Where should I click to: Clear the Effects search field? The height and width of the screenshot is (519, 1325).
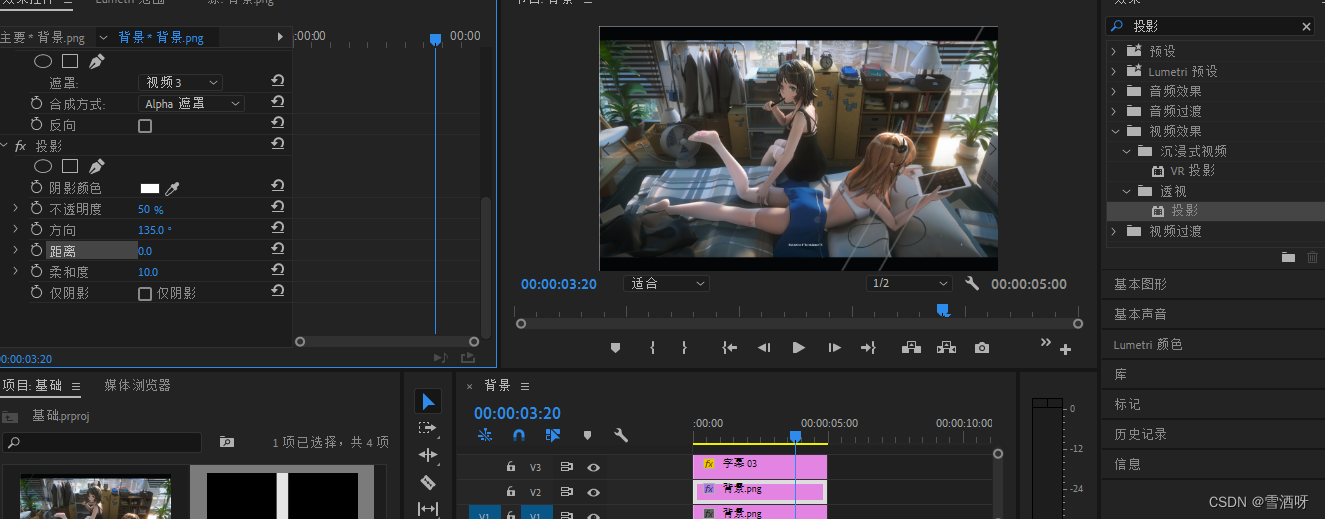pyautogui.click(x=1306, y=27)
